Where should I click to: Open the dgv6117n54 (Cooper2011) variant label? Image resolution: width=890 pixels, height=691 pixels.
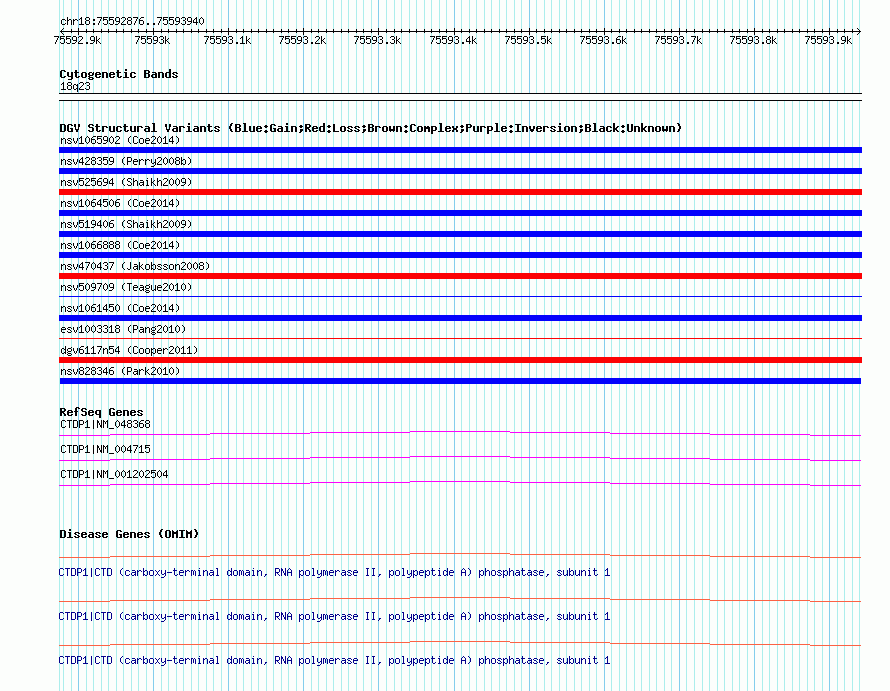[x=129, y=350]
